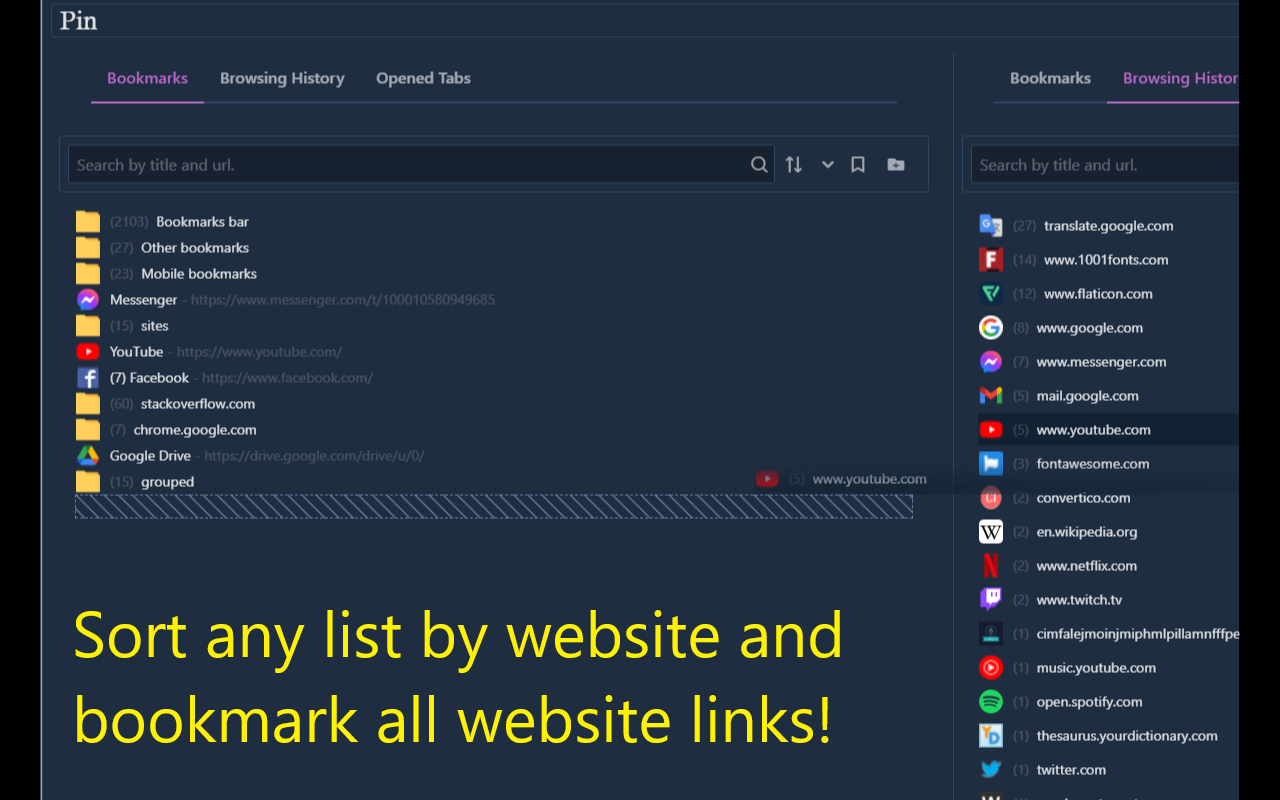Click the Messenger bookmark icon
Image resolution: width=1280 pixels, height=800 pixels.
coord(88,300)
